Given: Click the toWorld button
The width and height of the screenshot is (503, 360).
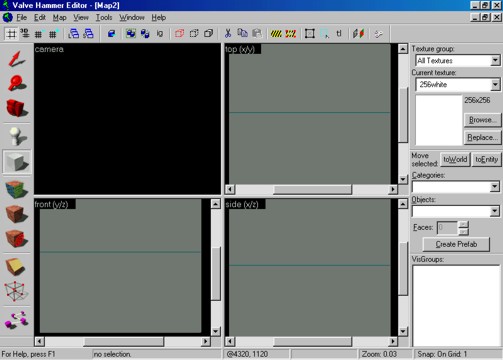Looking at the screenshot, I should [x=455, y=159].
